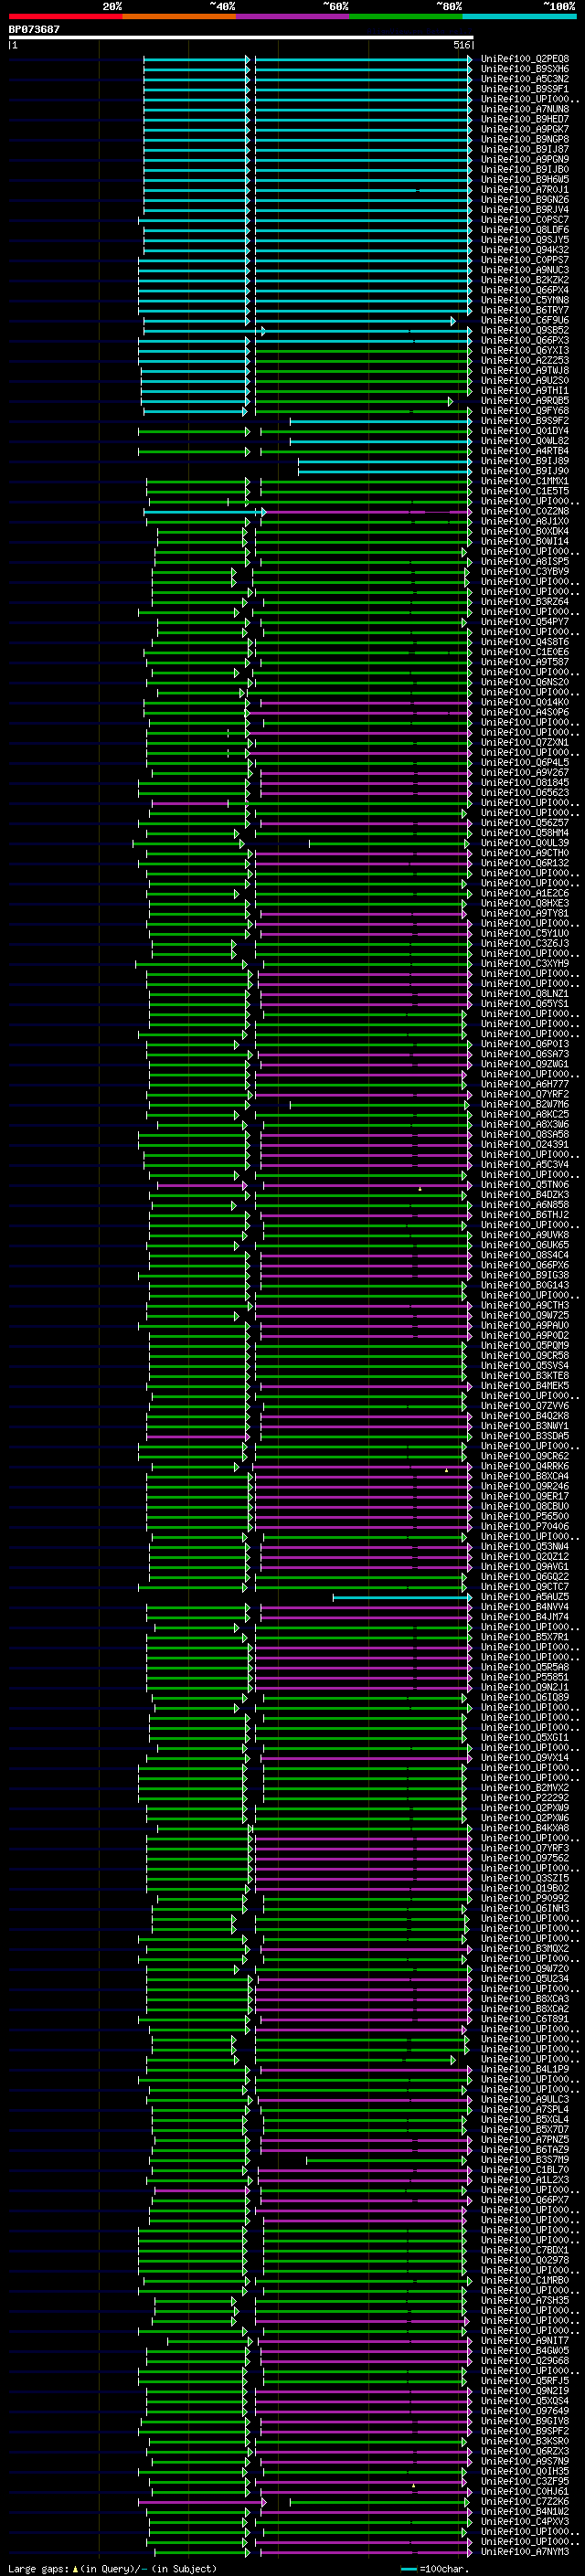
Task: Click hit label UniRef100_C7BDX1
Action: pos(525,2250)
